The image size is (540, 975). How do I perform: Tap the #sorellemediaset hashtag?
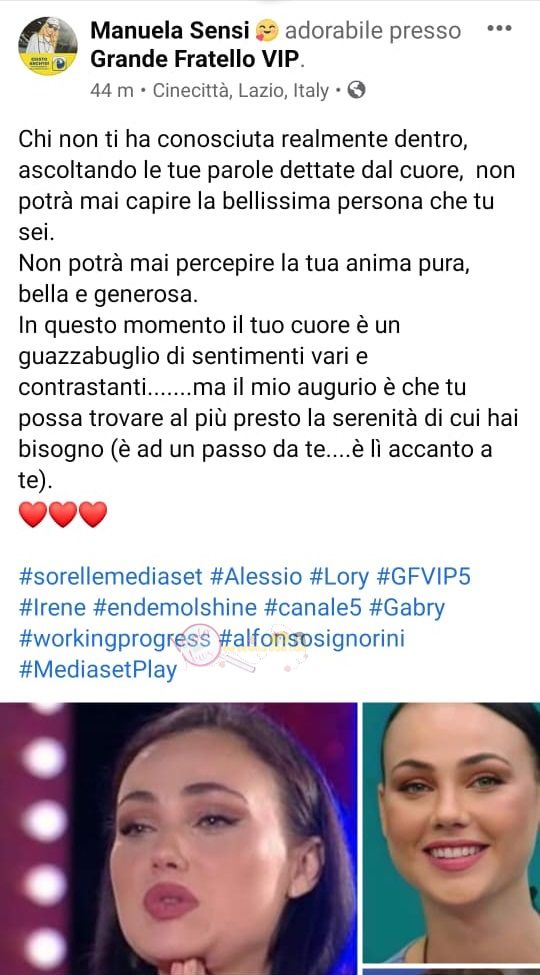pyautogui.click(x=111, y=576)
